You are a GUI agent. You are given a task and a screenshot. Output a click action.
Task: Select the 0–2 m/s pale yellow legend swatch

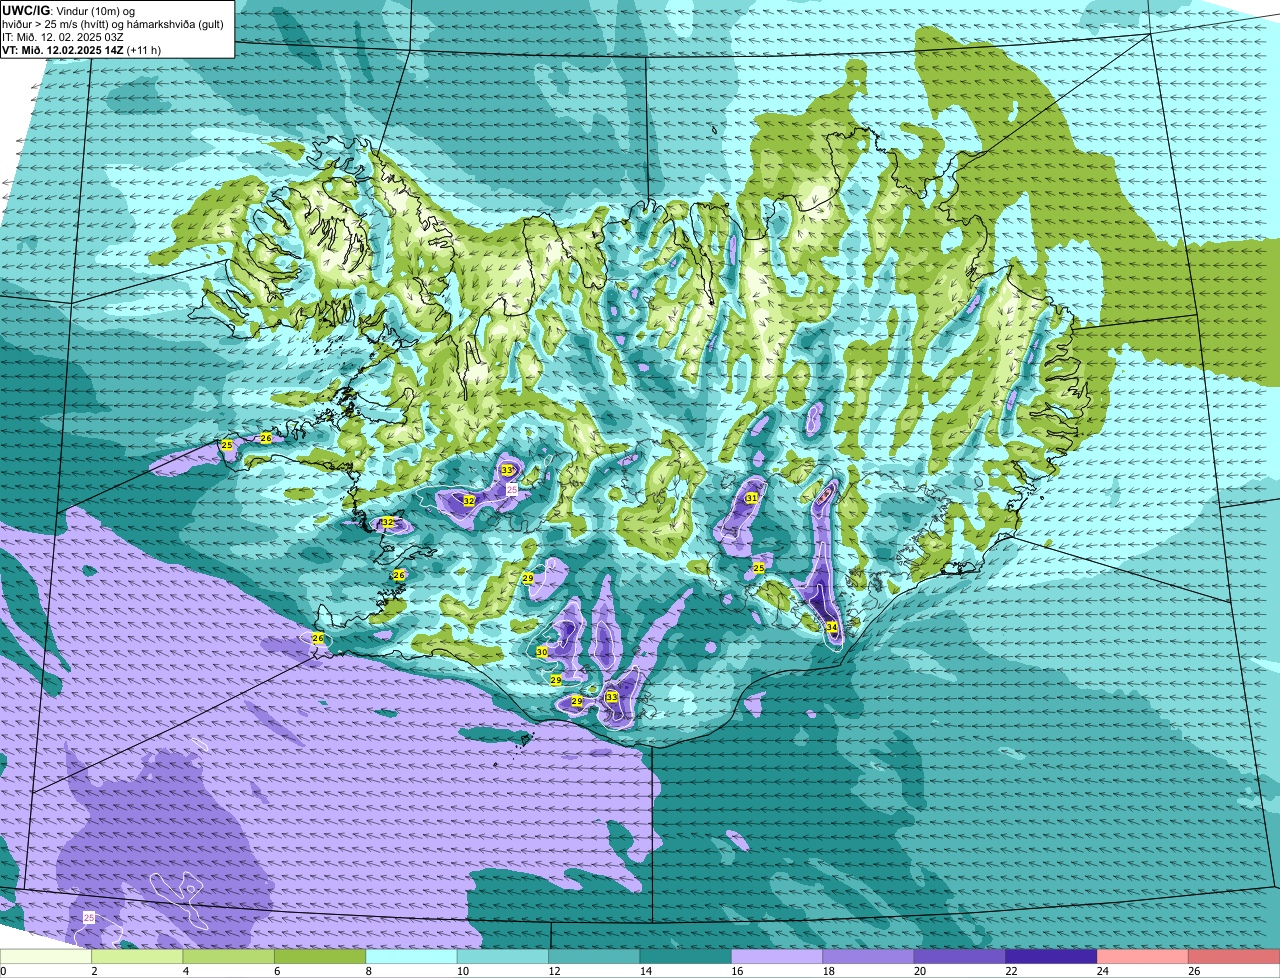point(46,956)
